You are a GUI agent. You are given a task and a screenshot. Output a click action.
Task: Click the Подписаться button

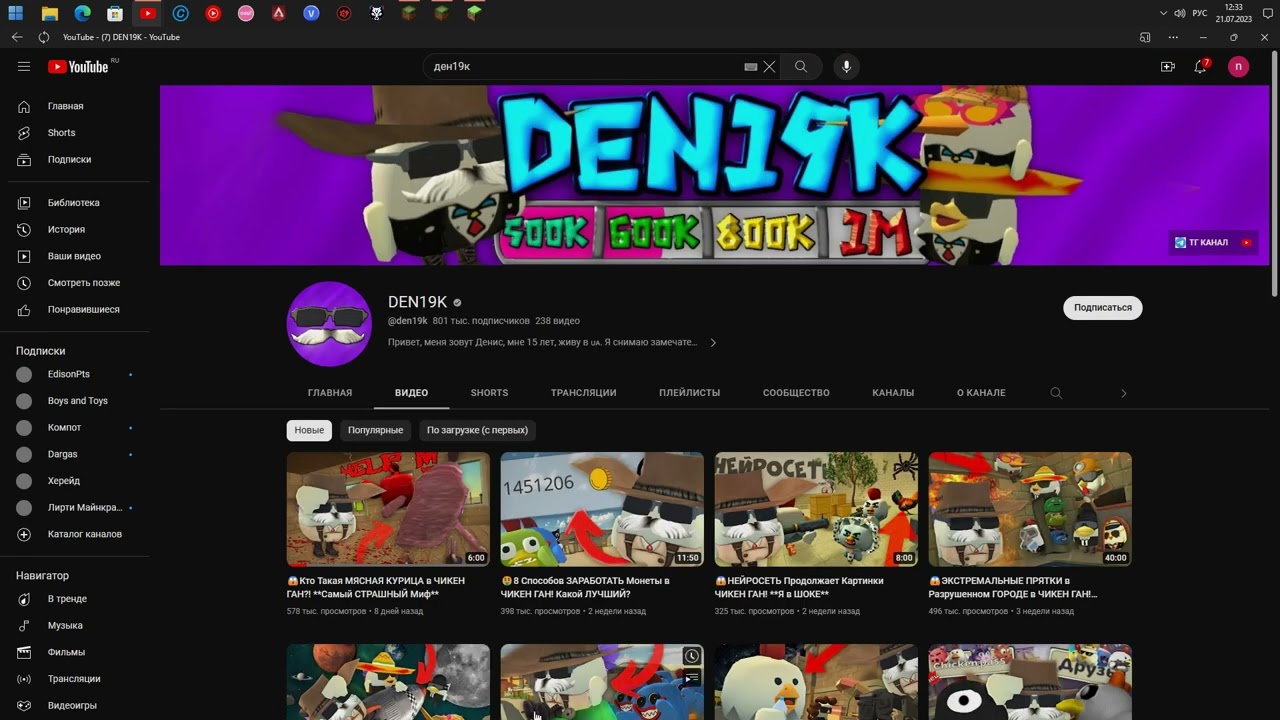click(x=1103, y=308)
